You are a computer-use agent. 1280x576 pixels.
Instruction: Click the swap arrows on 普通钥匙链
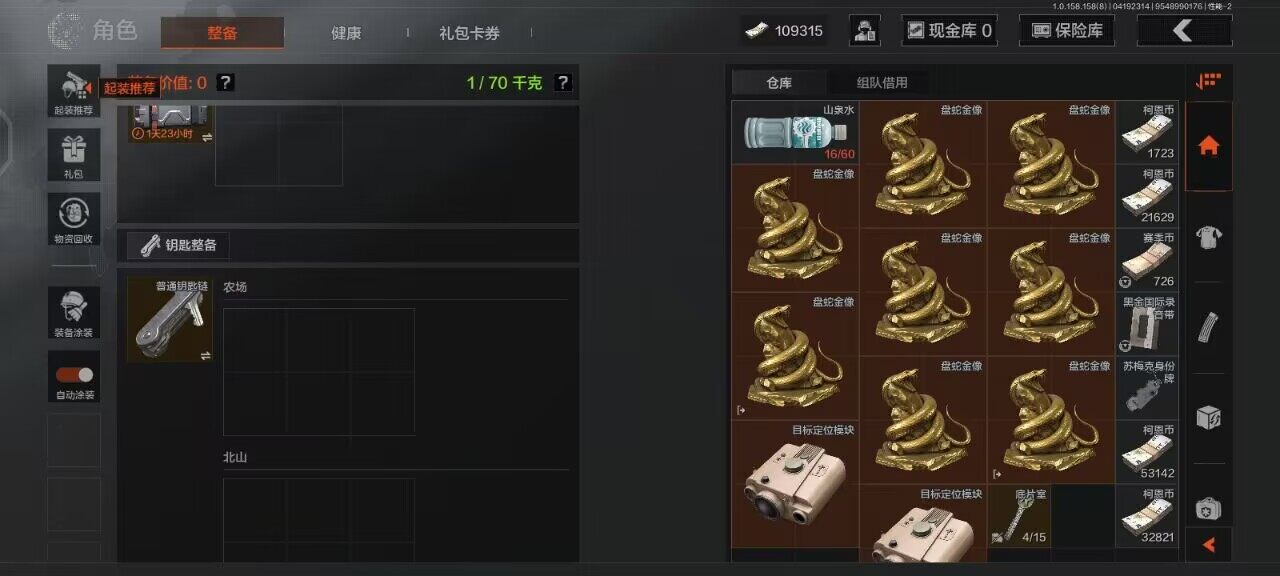tap(205, 355)
